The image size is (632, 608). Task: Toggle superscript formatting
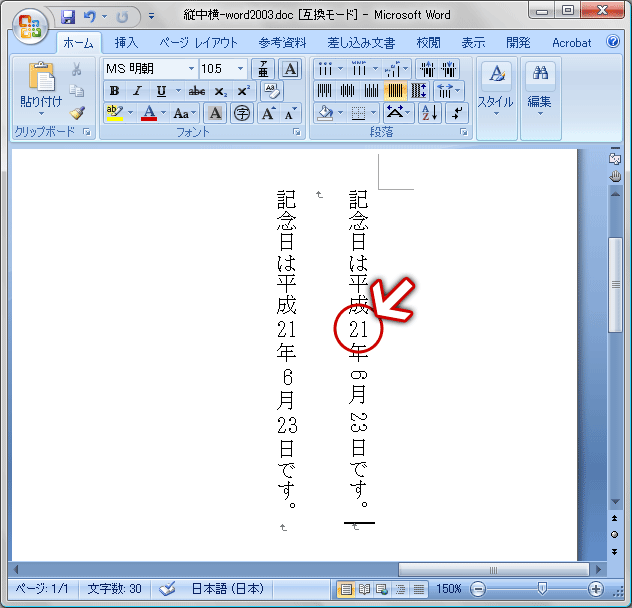click(x=243, y=91)
